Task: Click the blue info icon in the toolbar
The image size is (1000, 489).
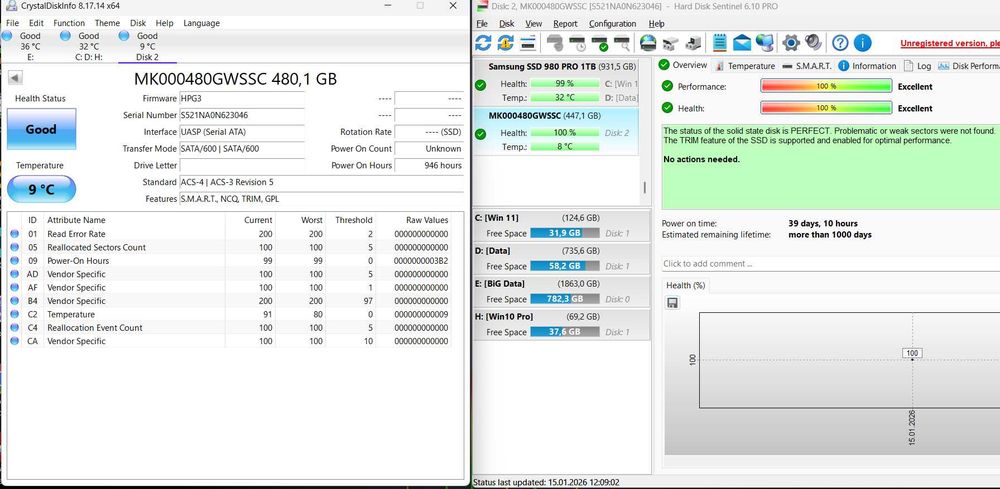Action: (862, 43)
